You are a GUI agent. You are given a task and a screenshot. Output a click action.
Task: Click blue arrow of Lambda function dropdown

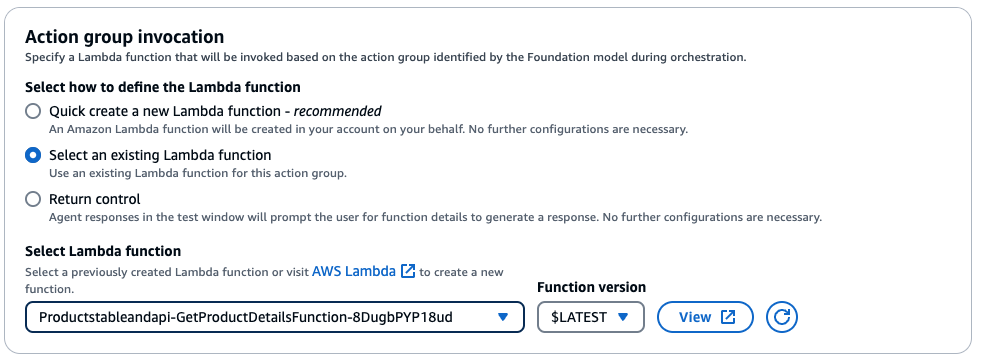coord(502,317)
